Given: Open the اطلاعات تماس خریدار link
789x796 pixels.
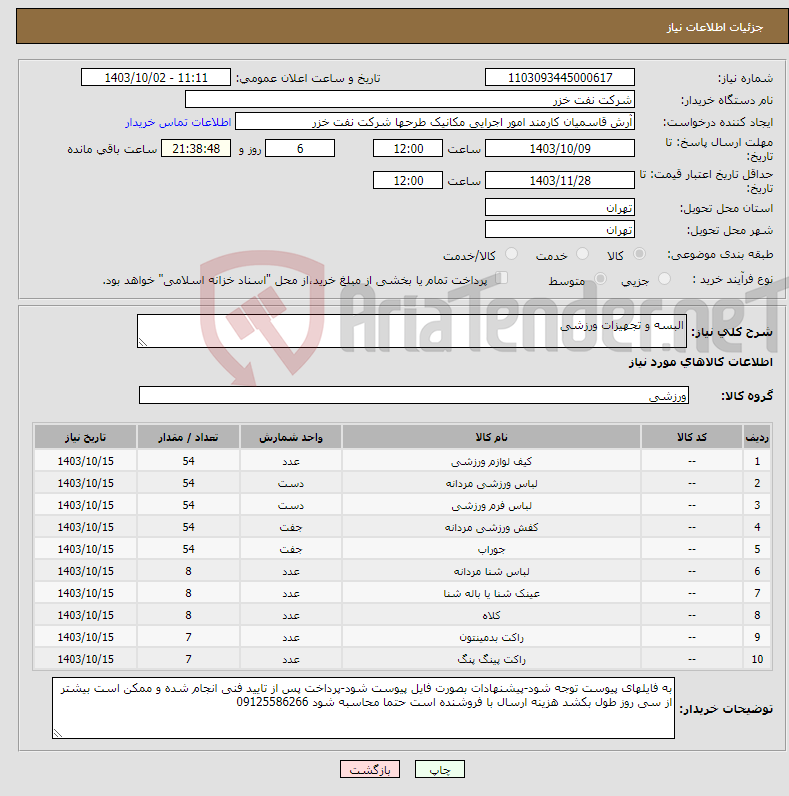Looking at the screenshot, I should 178,122.
